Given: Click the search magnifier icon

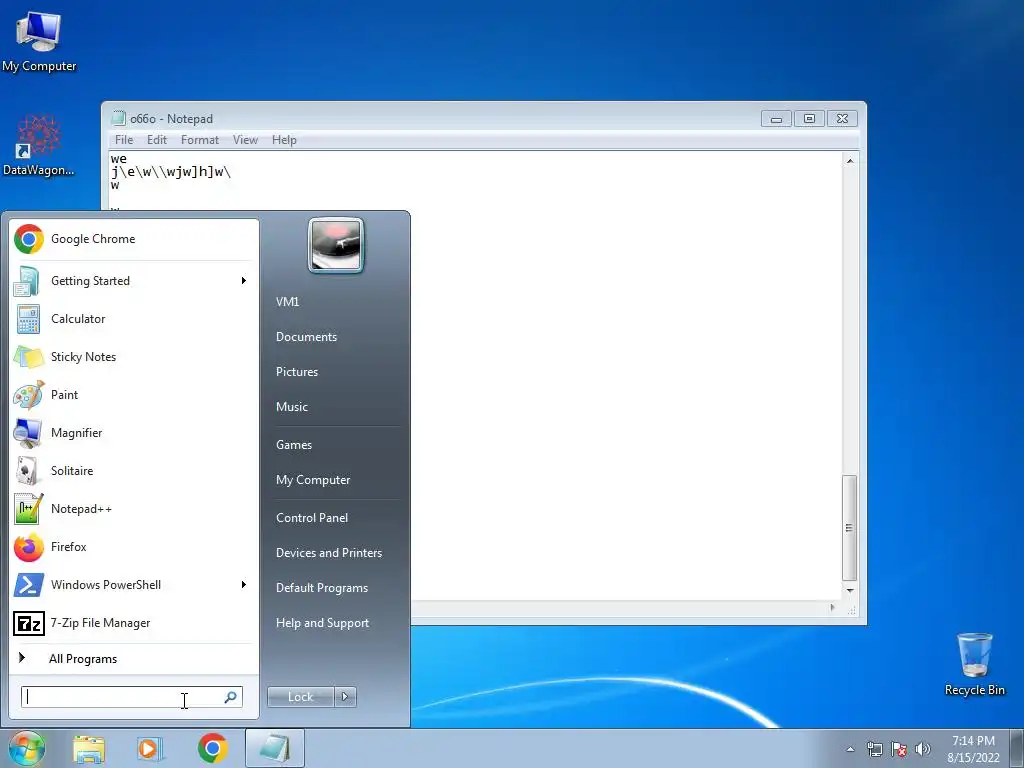Looking at the screenshot, I should coord(231,697).
